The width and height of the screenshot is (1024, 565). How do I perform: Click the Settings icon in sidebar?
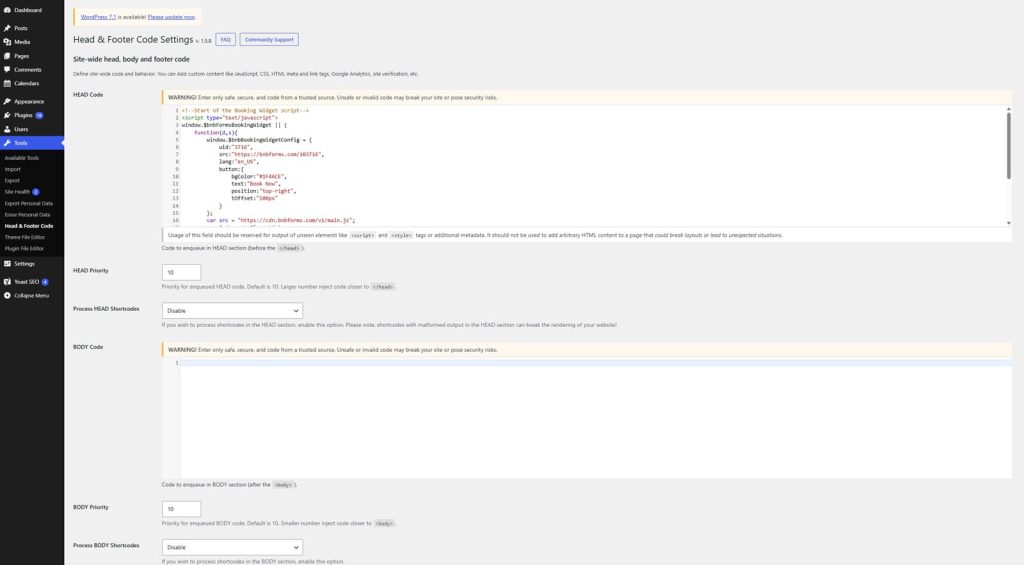[7, 264]
